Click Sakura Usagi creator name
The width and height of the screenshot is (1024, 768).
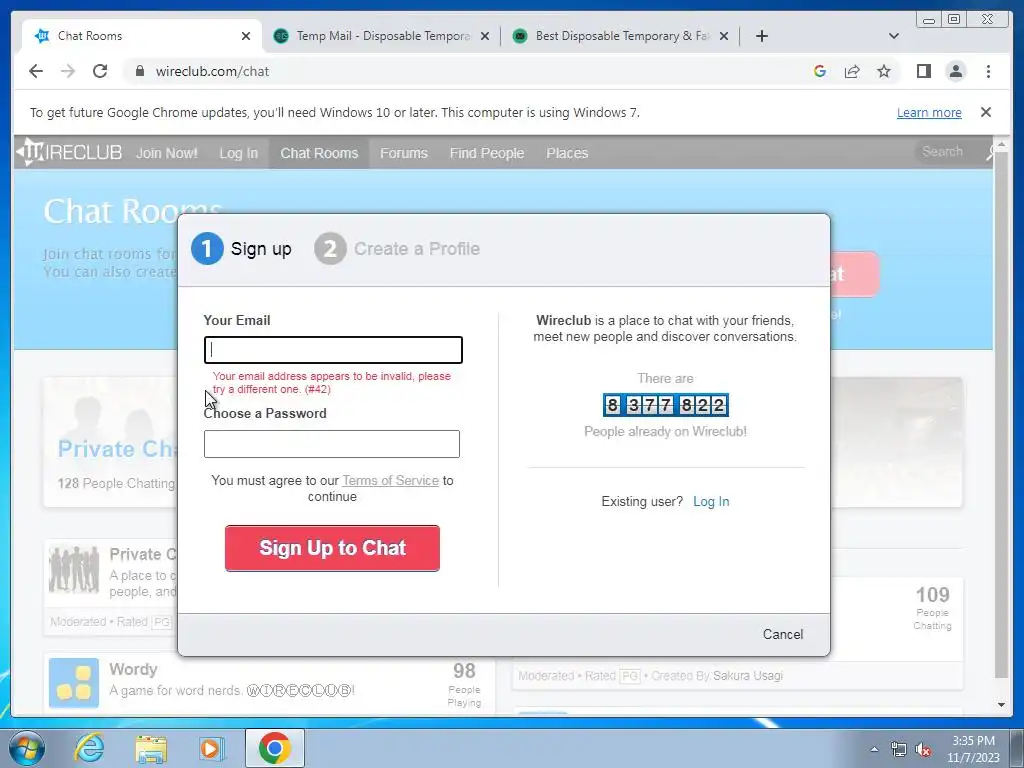coord(748,676)
